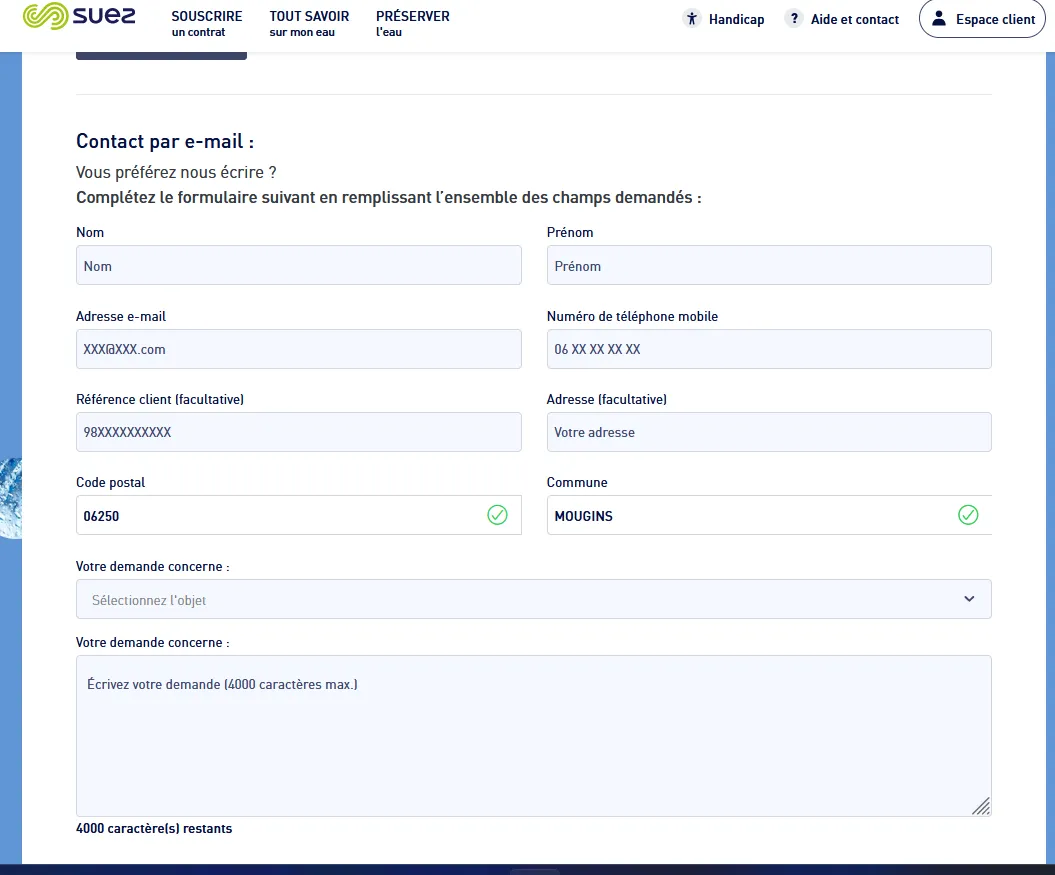The width and height of the screenshot is (1055, 875).
Task: Open the TOUT SAVOIR sur mon eau menu
Action: (309, 23)
